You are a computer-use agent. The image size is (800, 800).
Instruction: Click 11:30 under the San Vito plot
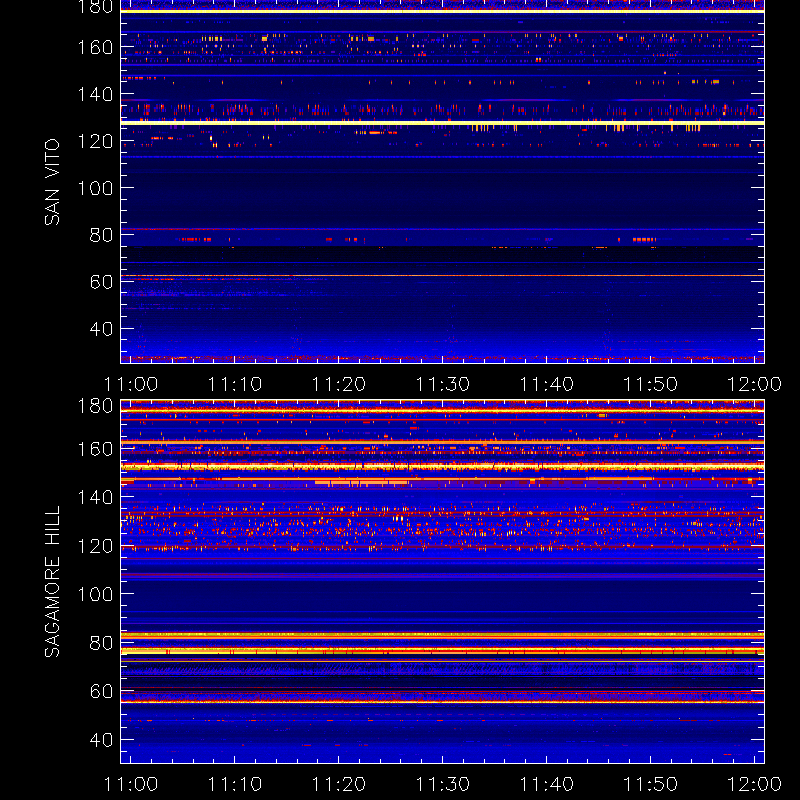tap(442, 384)
